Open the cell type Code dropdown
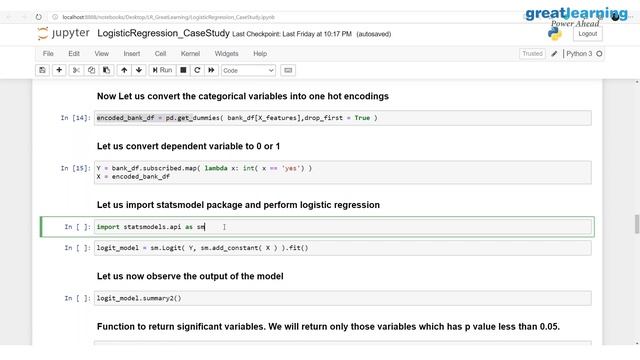The height and width of the screenshot is (360, 640). click(248, 71)
